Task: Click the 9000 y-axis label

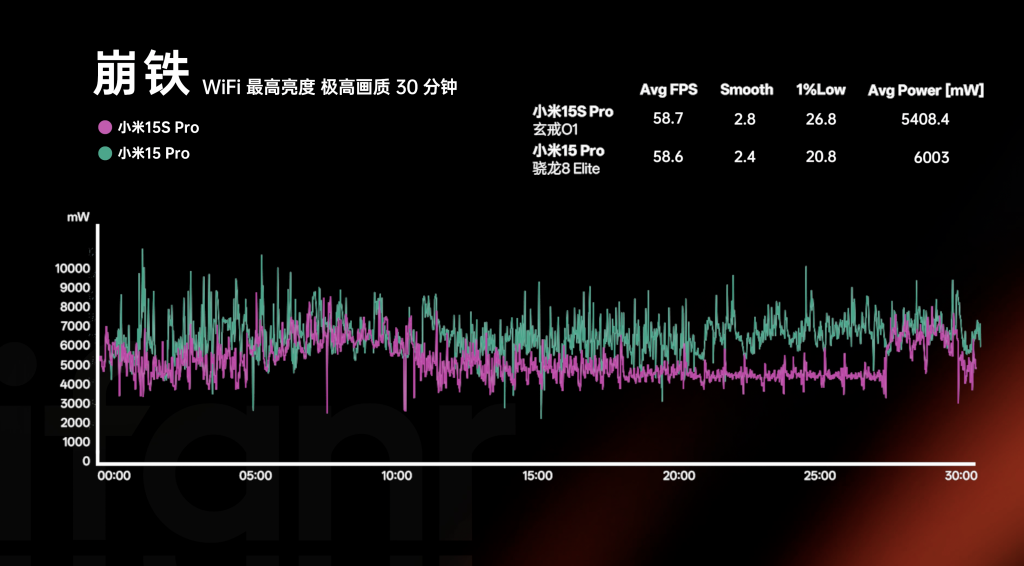Action: click(76, 288)
